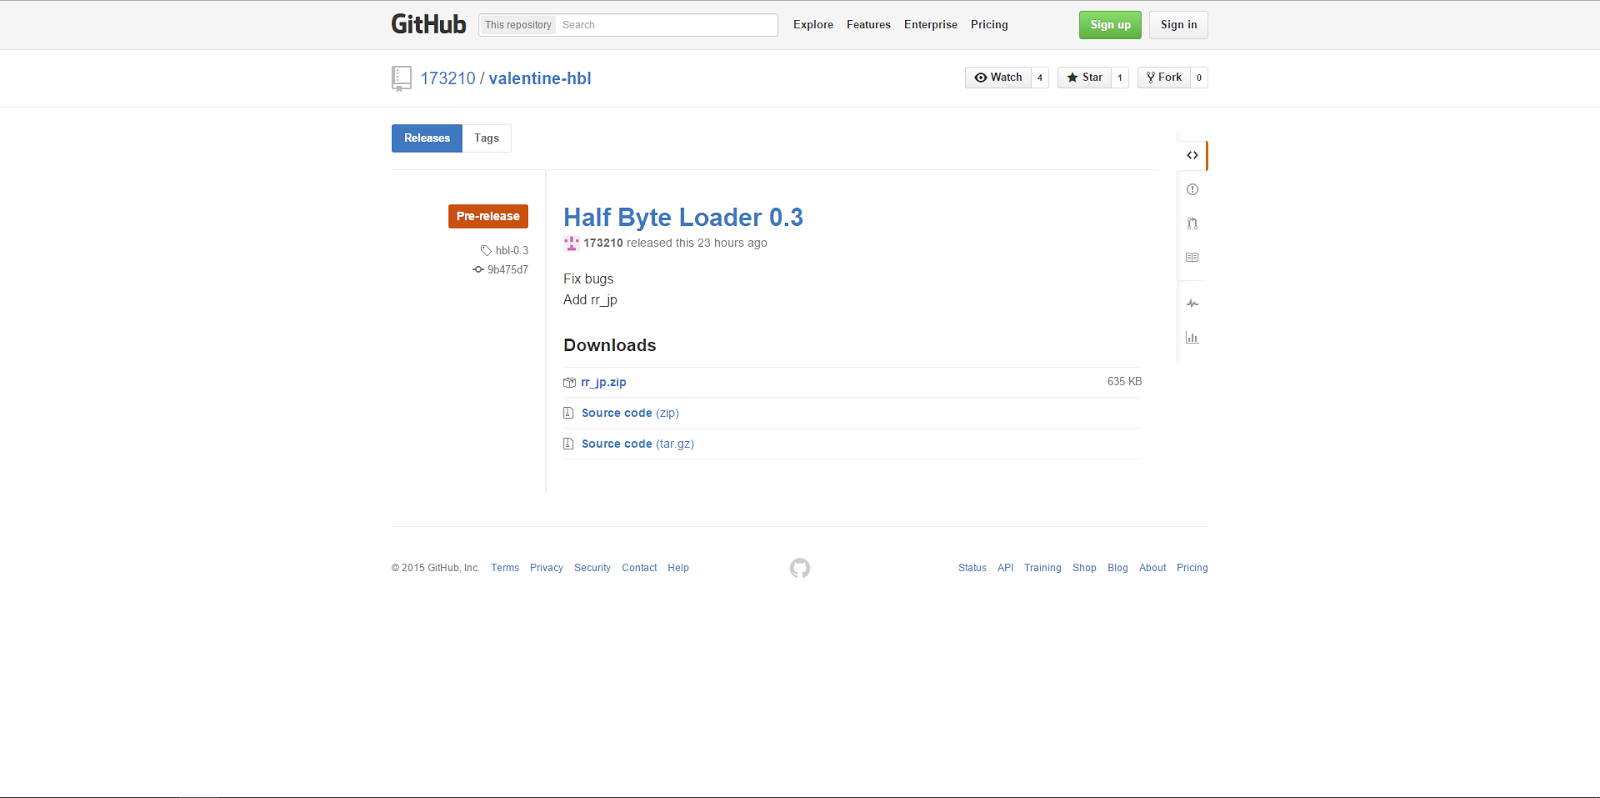Open the 173210 owner link in title
This screenshot has width=1600, height=798.
click(x=448, y=78)
